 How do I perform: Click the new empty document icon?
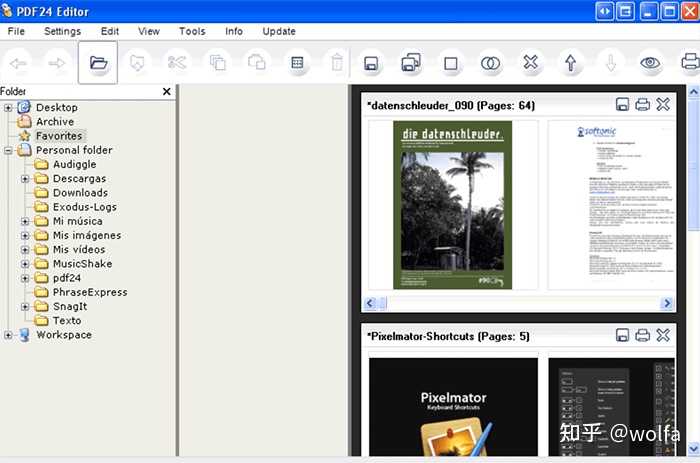(450, 63)
